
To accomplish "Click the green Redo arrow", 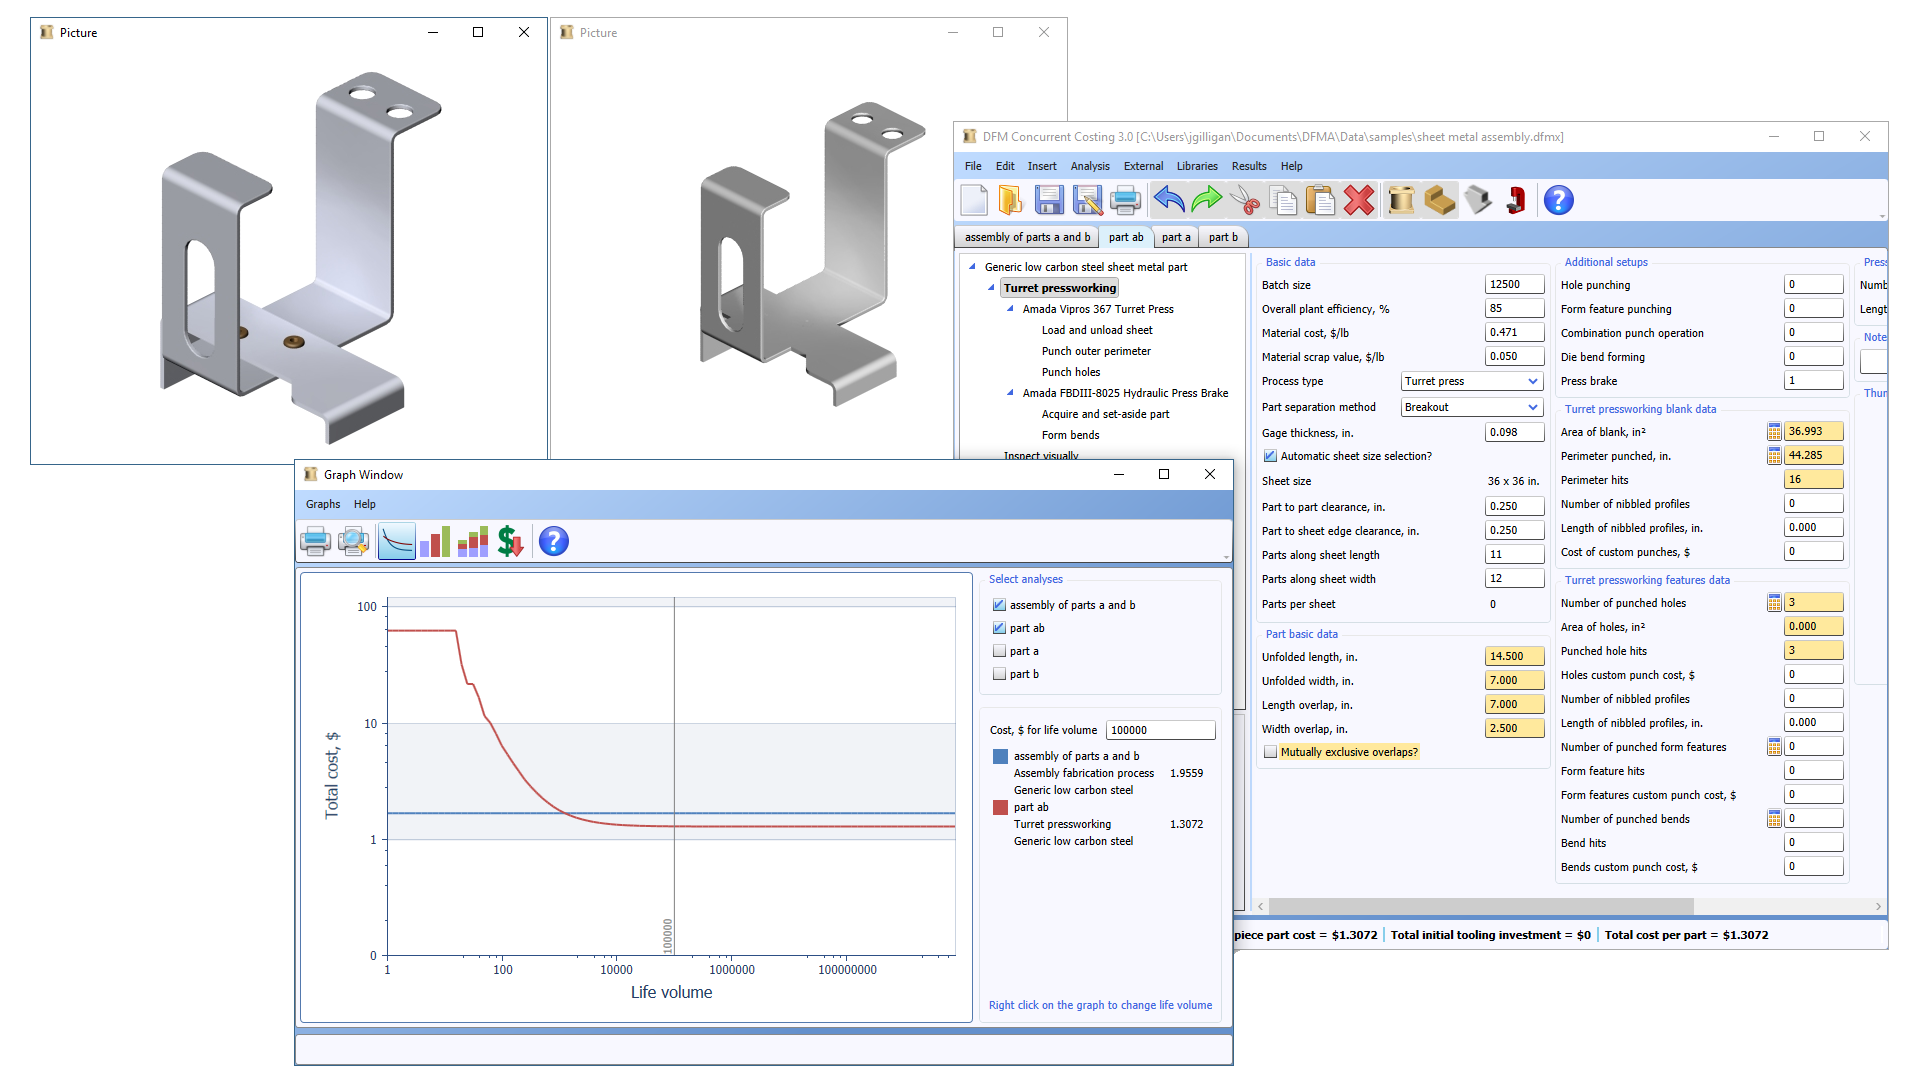I will click(1207, 201).
